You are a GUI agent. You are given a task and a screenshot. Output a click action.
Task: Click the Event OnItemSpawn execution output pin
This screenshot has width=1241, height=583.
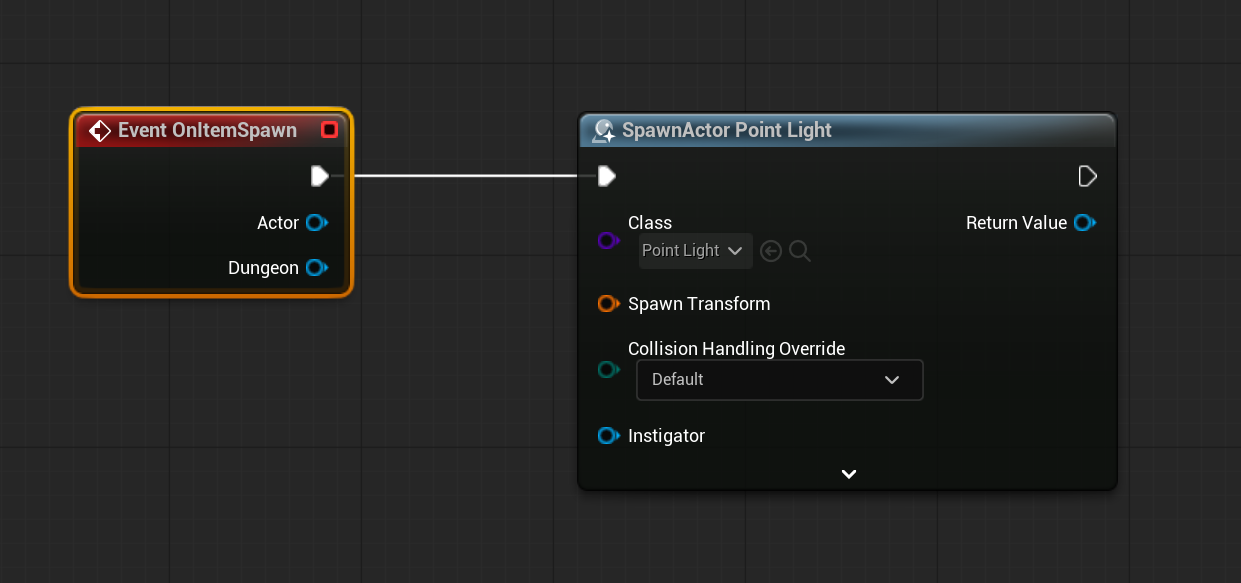[x=319, y=176]
